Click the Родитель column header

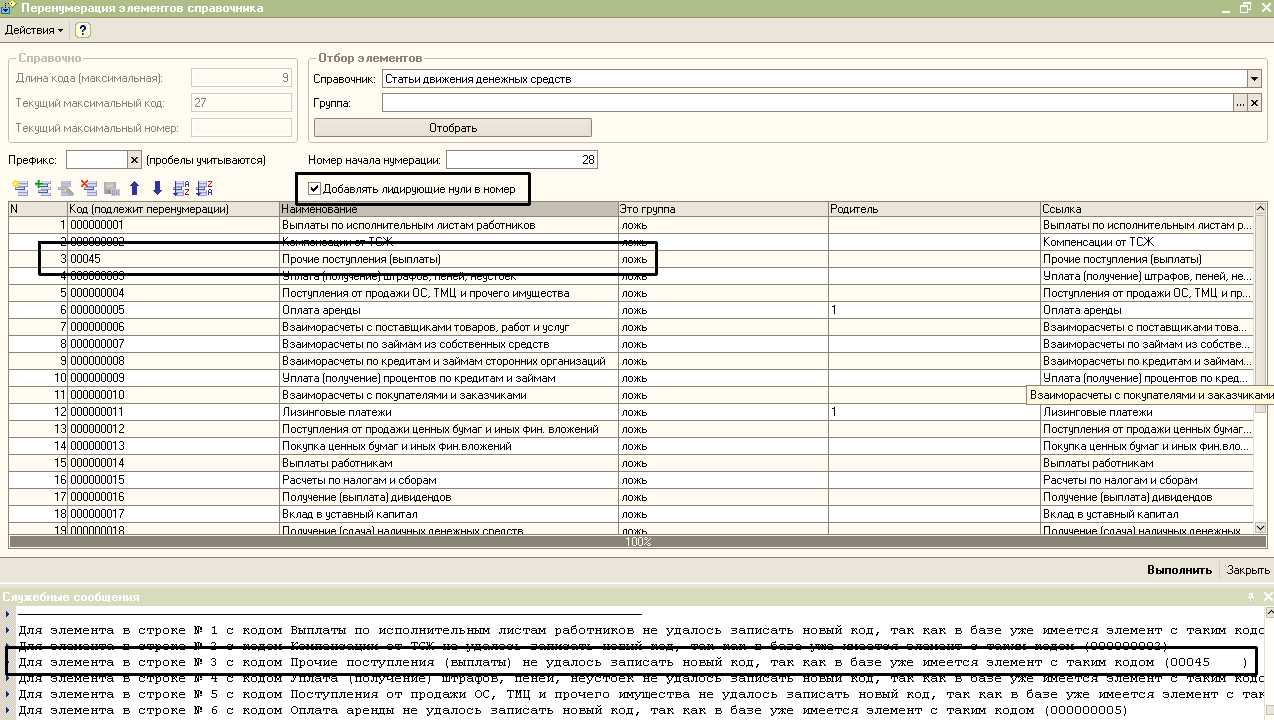[x=934, y=209]
